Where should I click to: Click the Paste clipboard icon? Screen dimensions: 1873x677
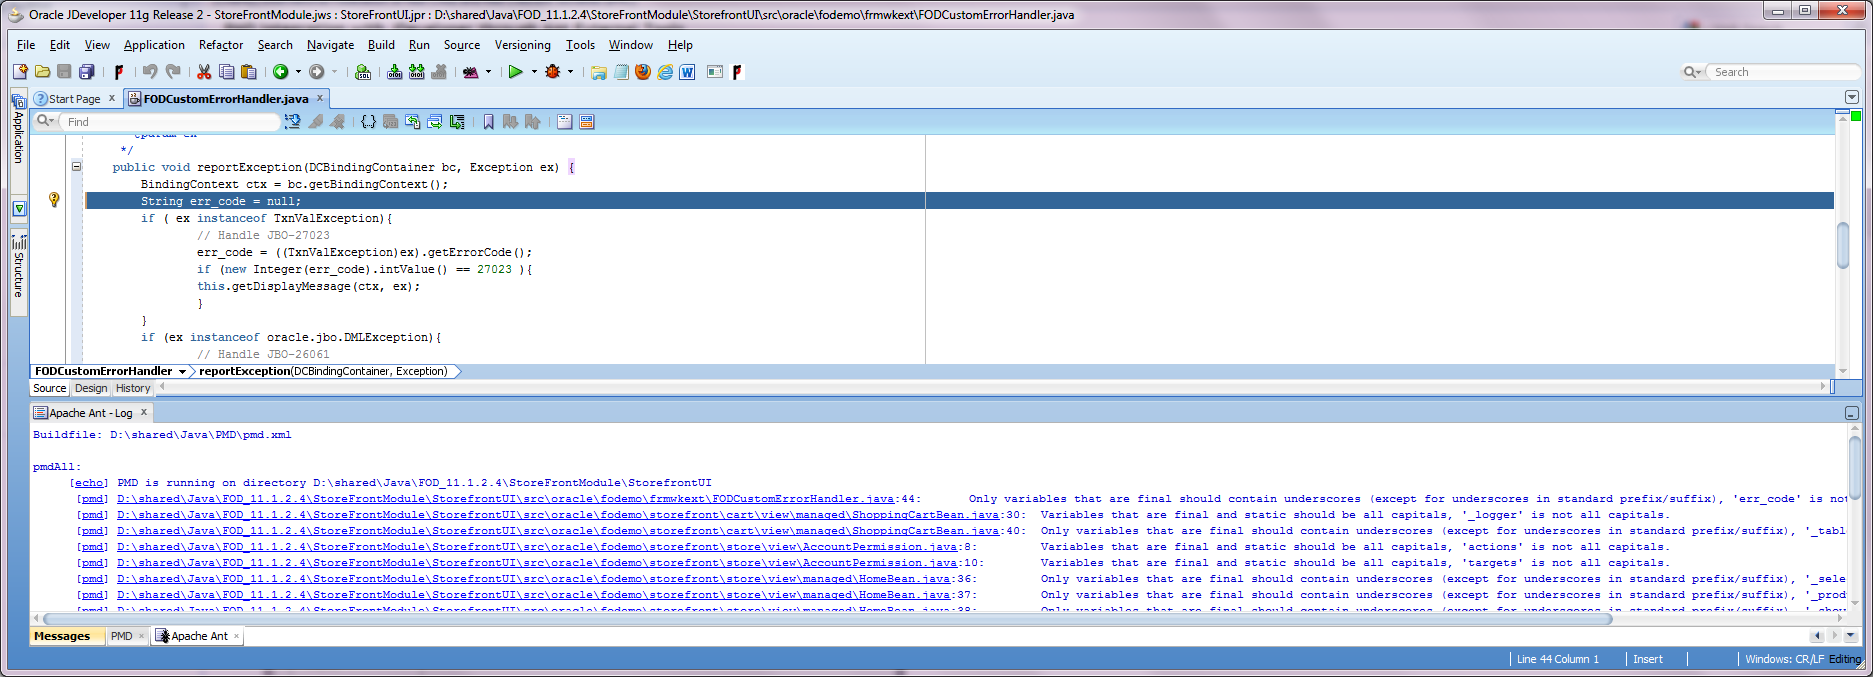[x=249, y=72]
